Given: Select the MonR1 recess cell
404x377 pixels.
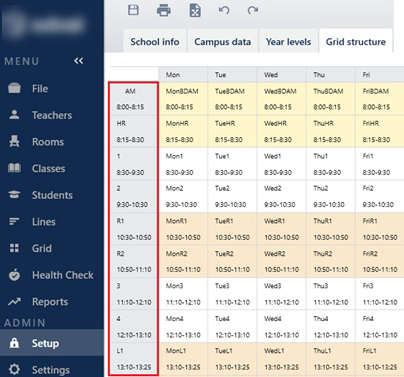Looking at the screenshot, I should click(x=183, y=229).
